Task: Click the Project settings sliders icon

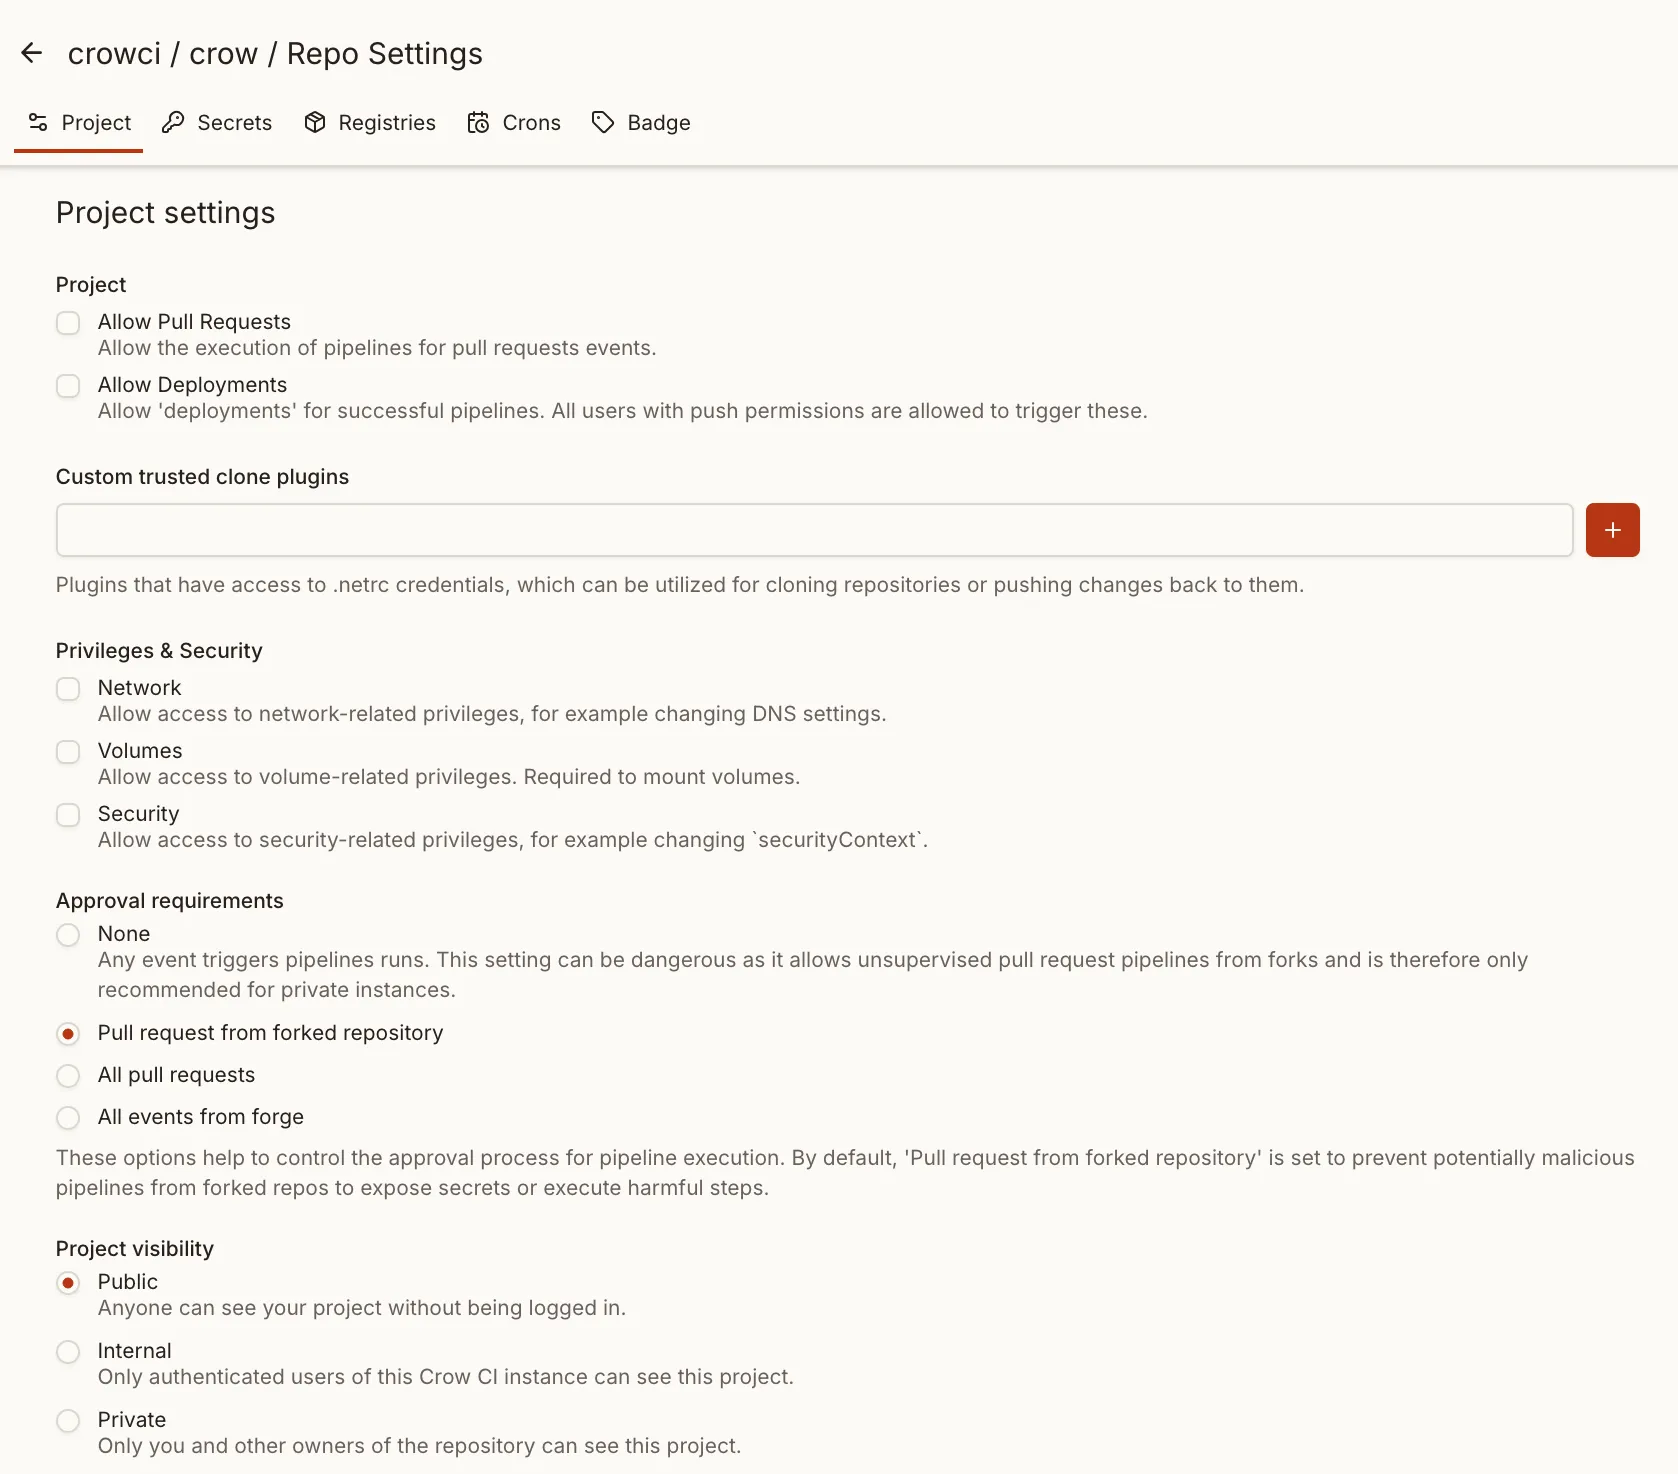Action: coord(37,122)
